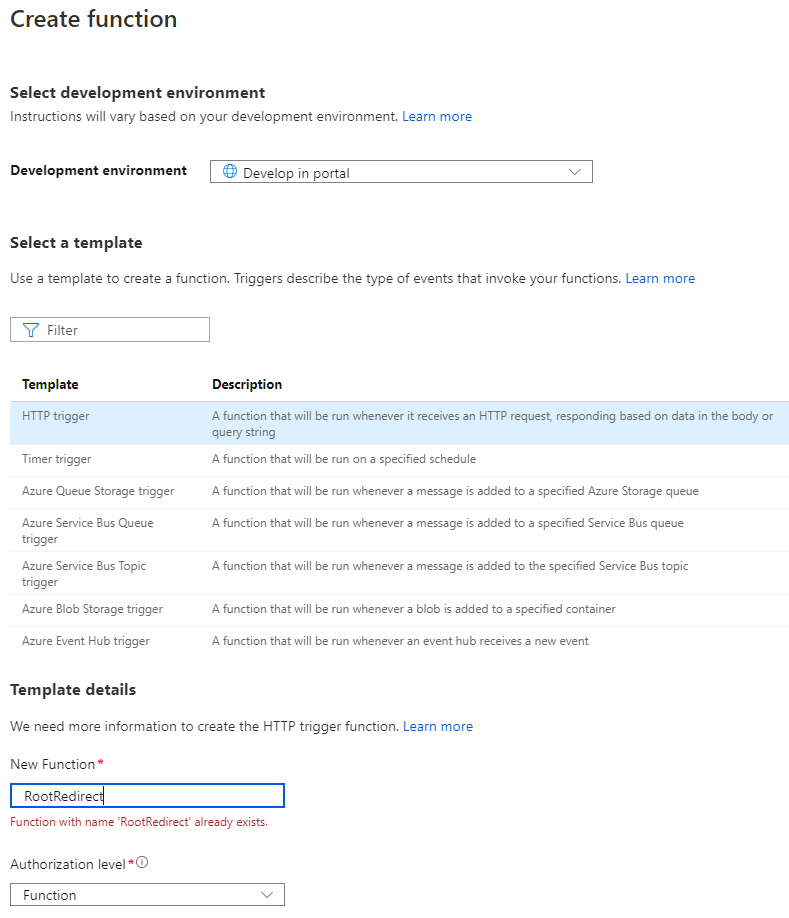
Task: Click the template Filter input field
Action: (x=120, y=330)
